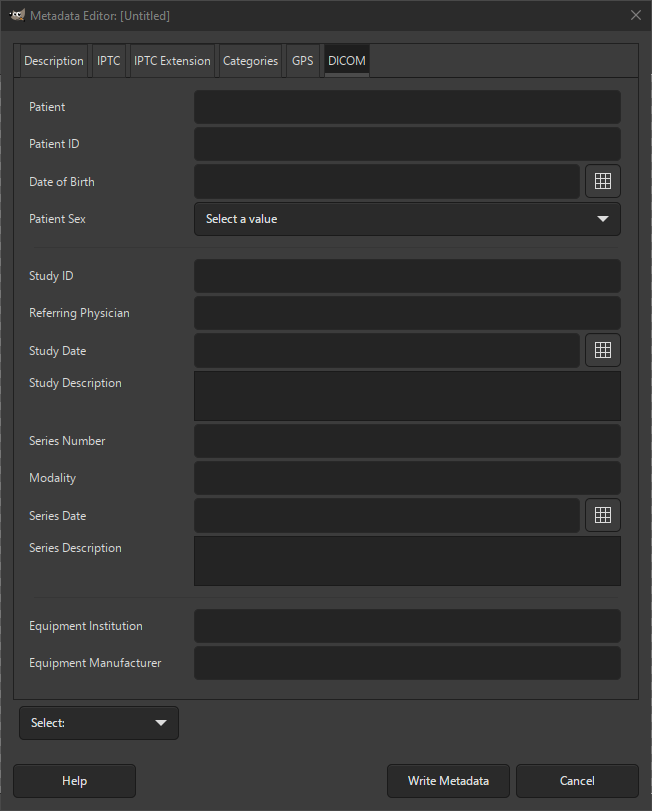Click the Cancel button
This screenshot has height=811, width=652.
point(577,781)
